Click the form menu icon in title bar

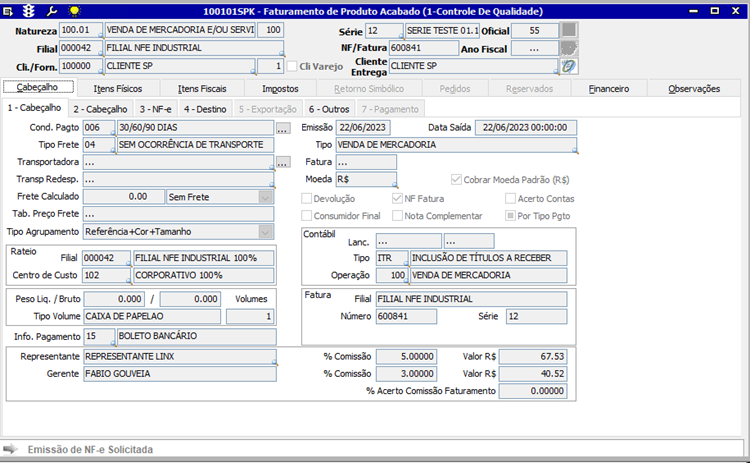point(9,10)
